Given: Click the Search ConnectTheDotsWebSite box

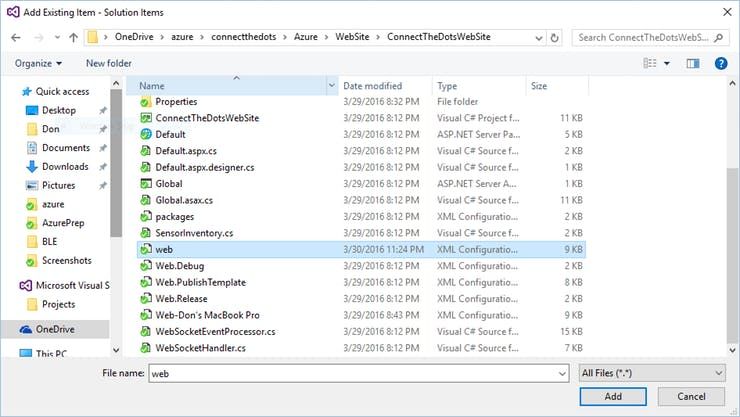Looking at the screenshot, I should 643,37.
